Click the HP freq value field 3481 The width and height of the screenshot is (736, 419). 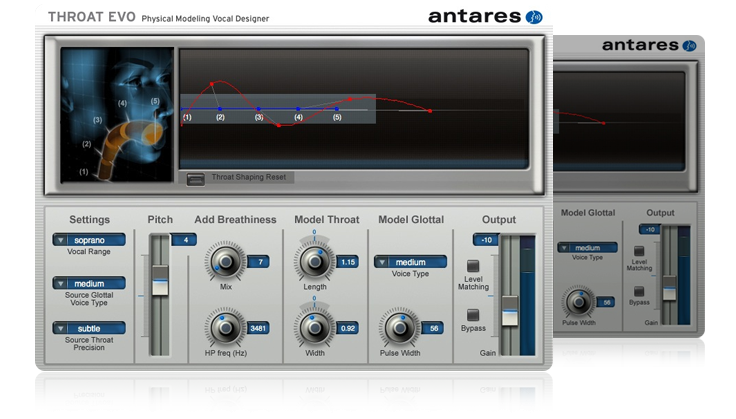click(259, 328)
